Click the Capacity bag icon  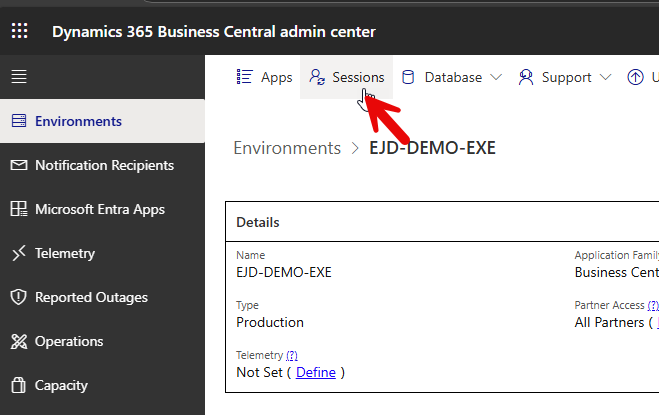coord(18,385)
